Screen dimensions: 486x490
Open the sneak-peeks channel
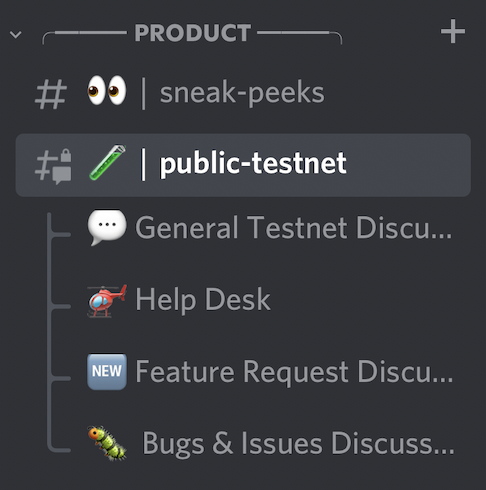242,93
